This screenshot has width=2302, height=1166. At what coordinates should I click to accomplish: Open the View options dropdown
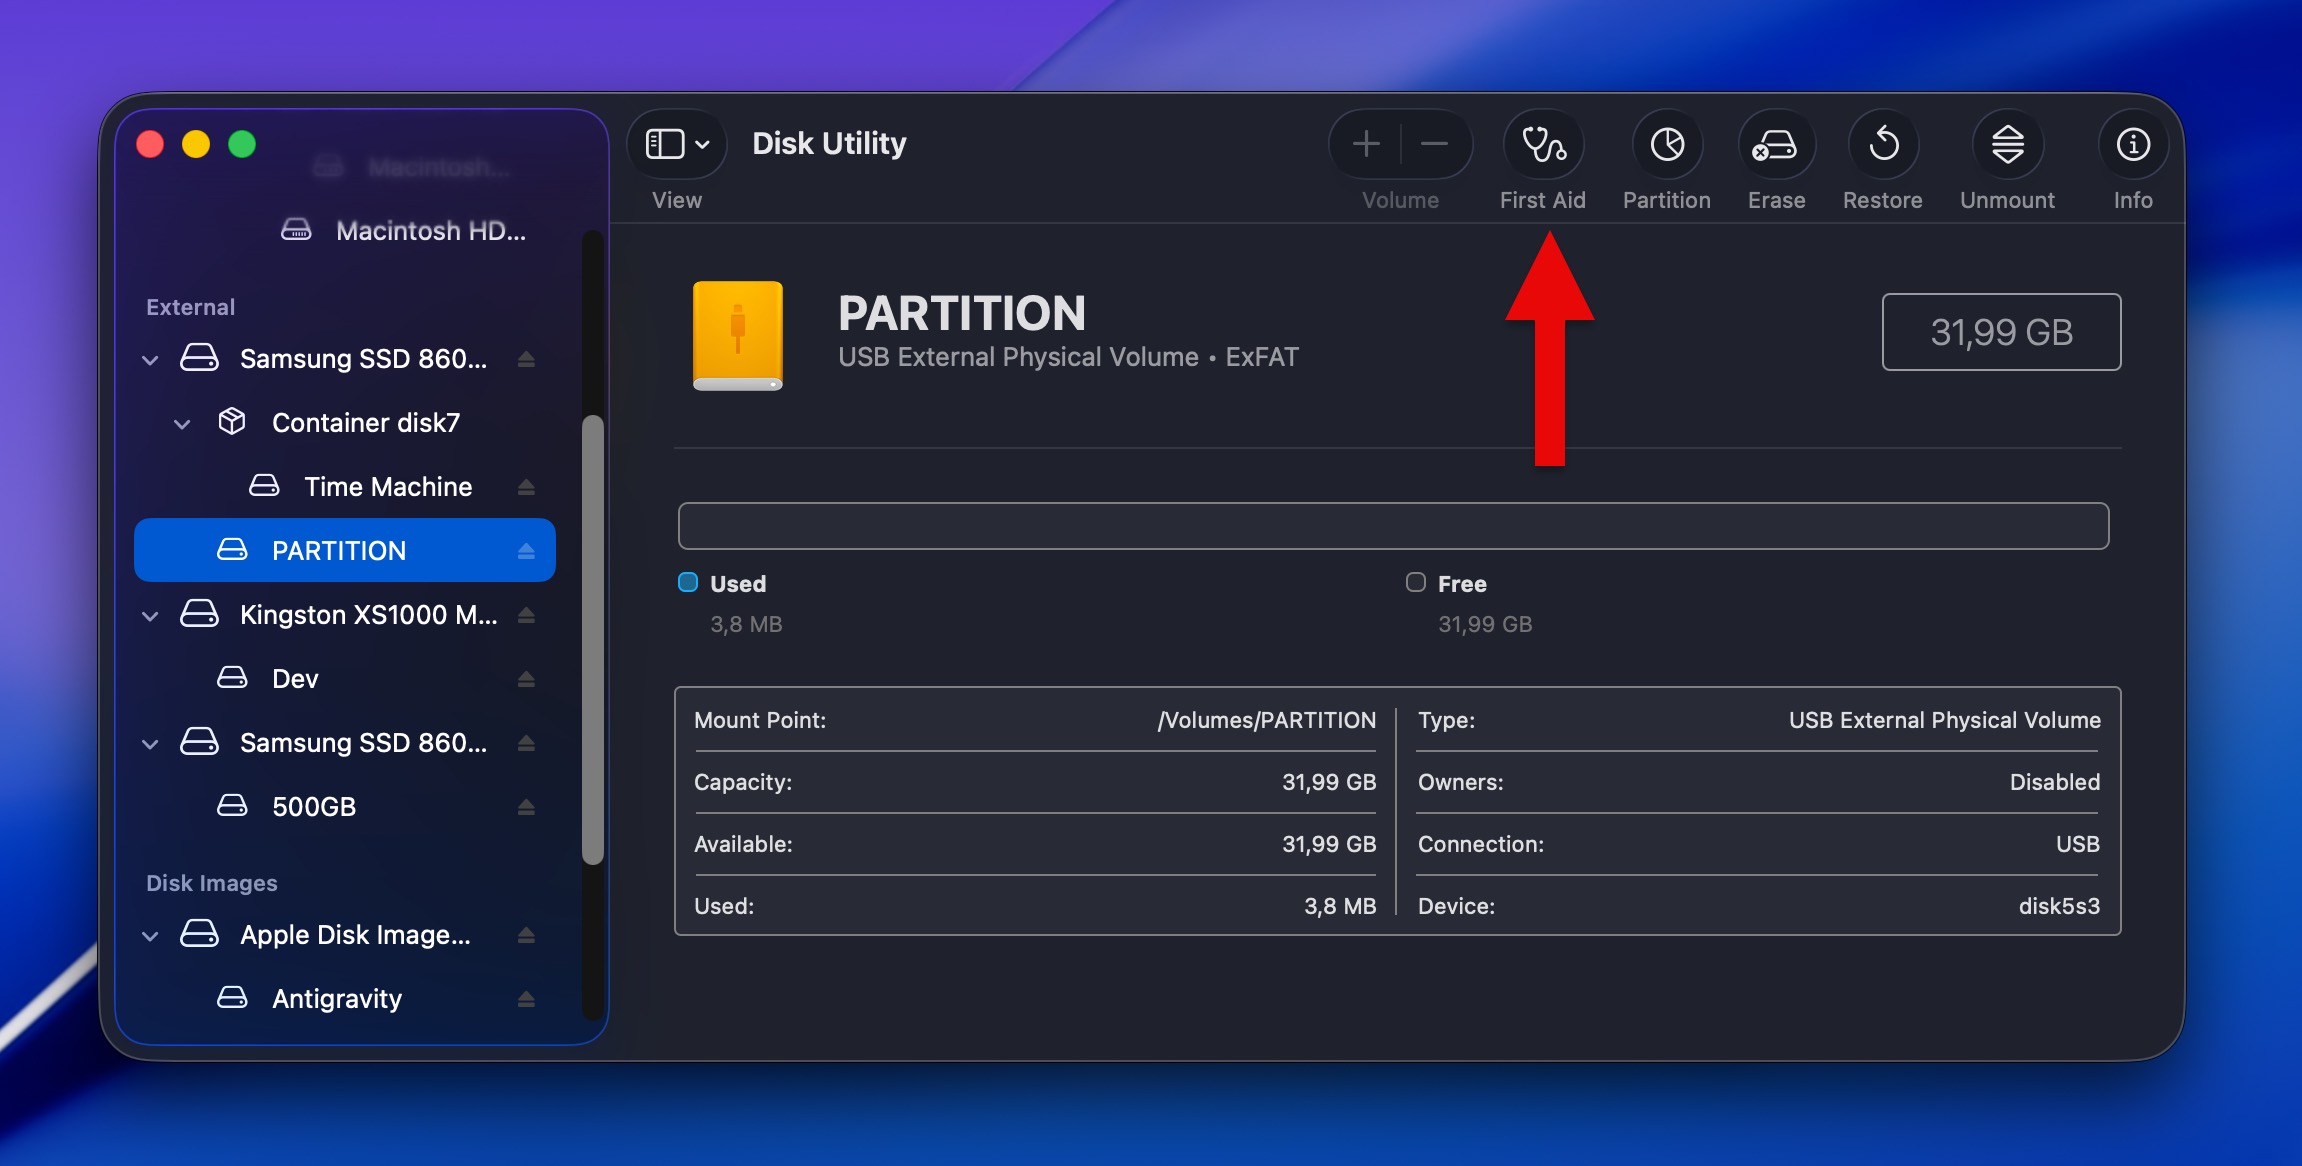[676, 143]
